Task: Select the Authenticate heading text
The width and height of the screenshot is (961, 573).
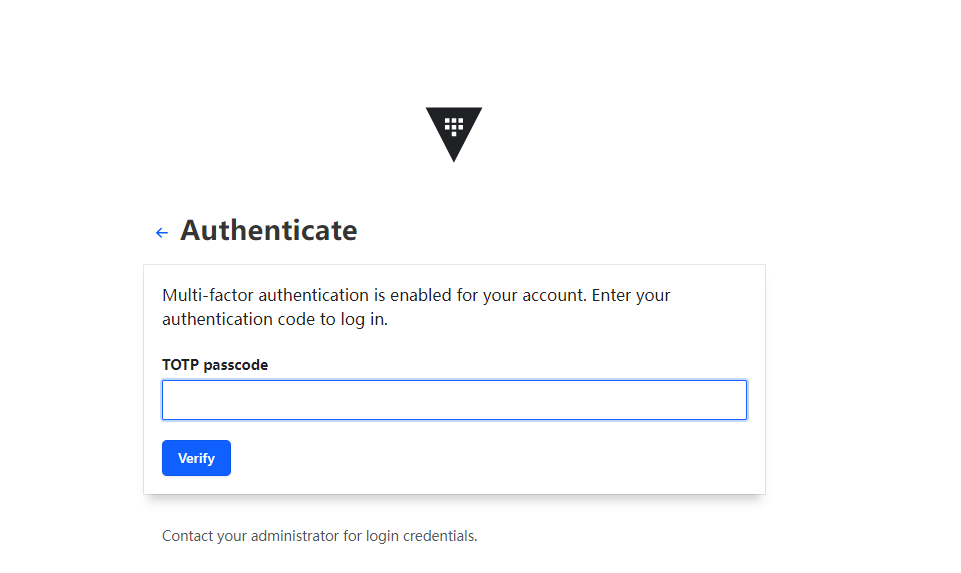Action: tap(268, 230)
